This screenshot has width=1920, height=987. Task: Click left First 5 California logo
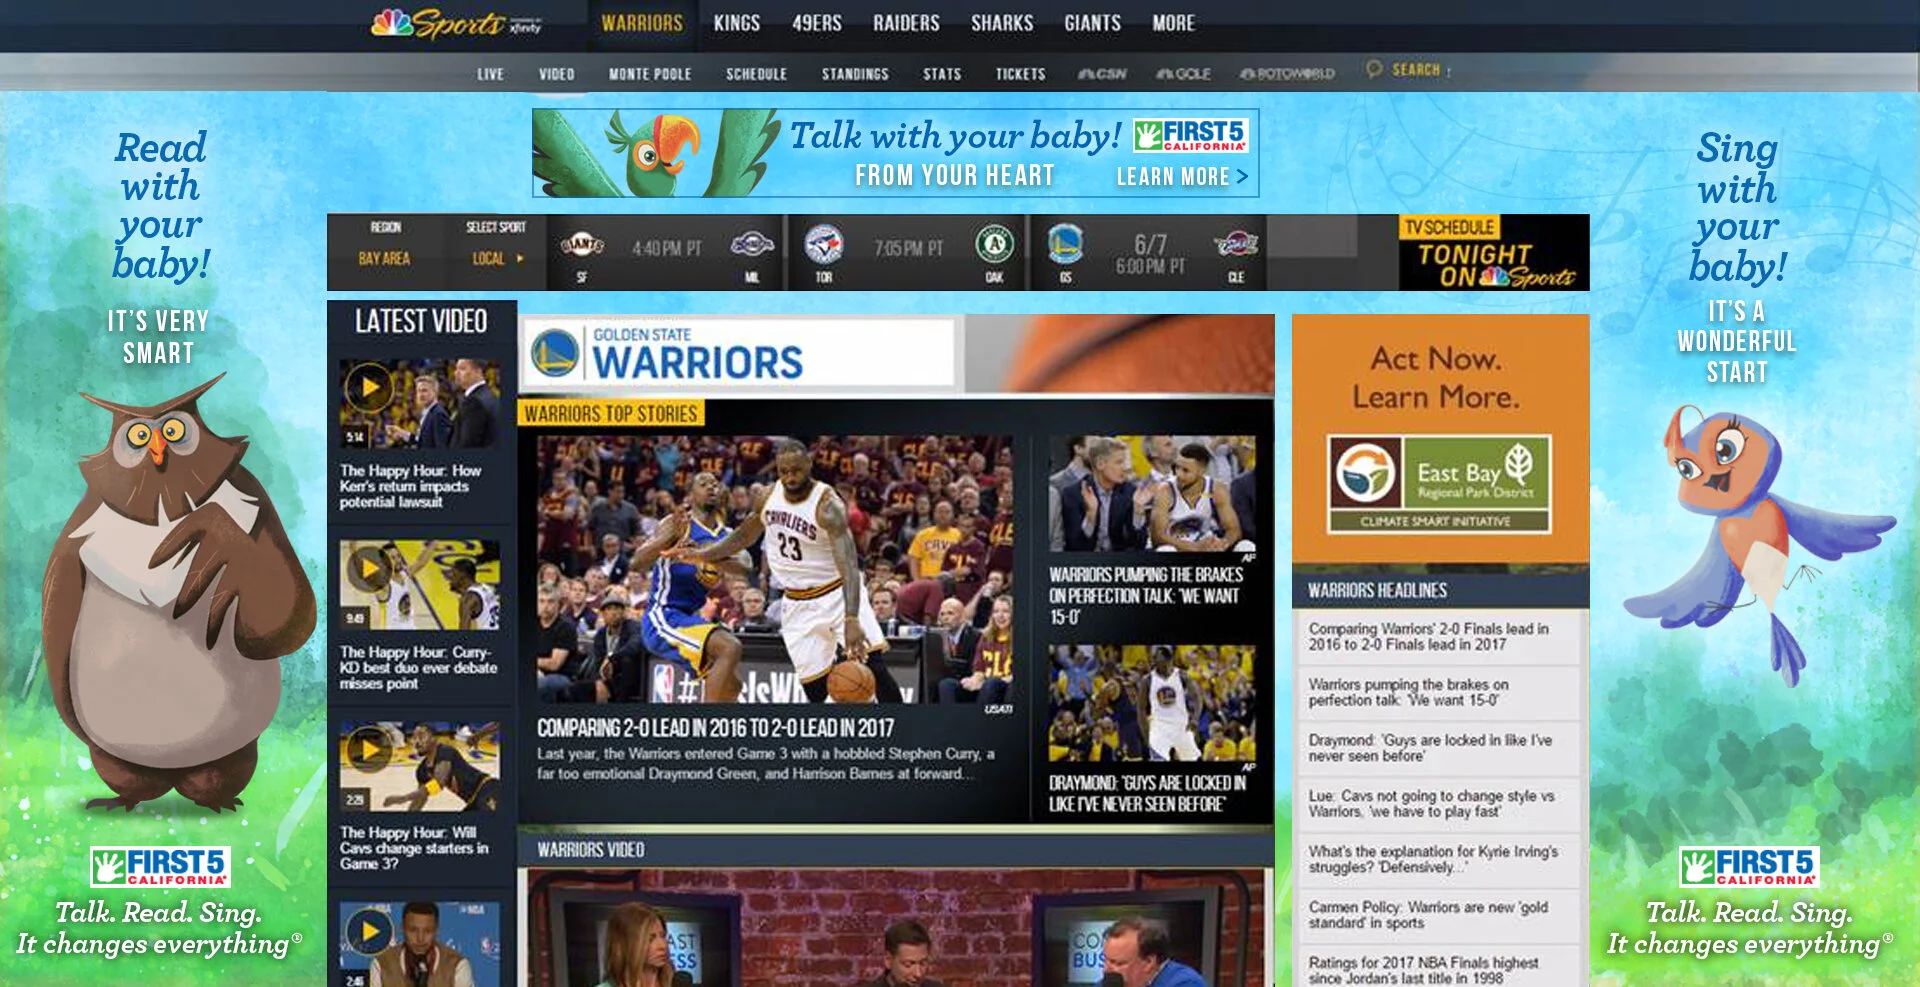160,867
